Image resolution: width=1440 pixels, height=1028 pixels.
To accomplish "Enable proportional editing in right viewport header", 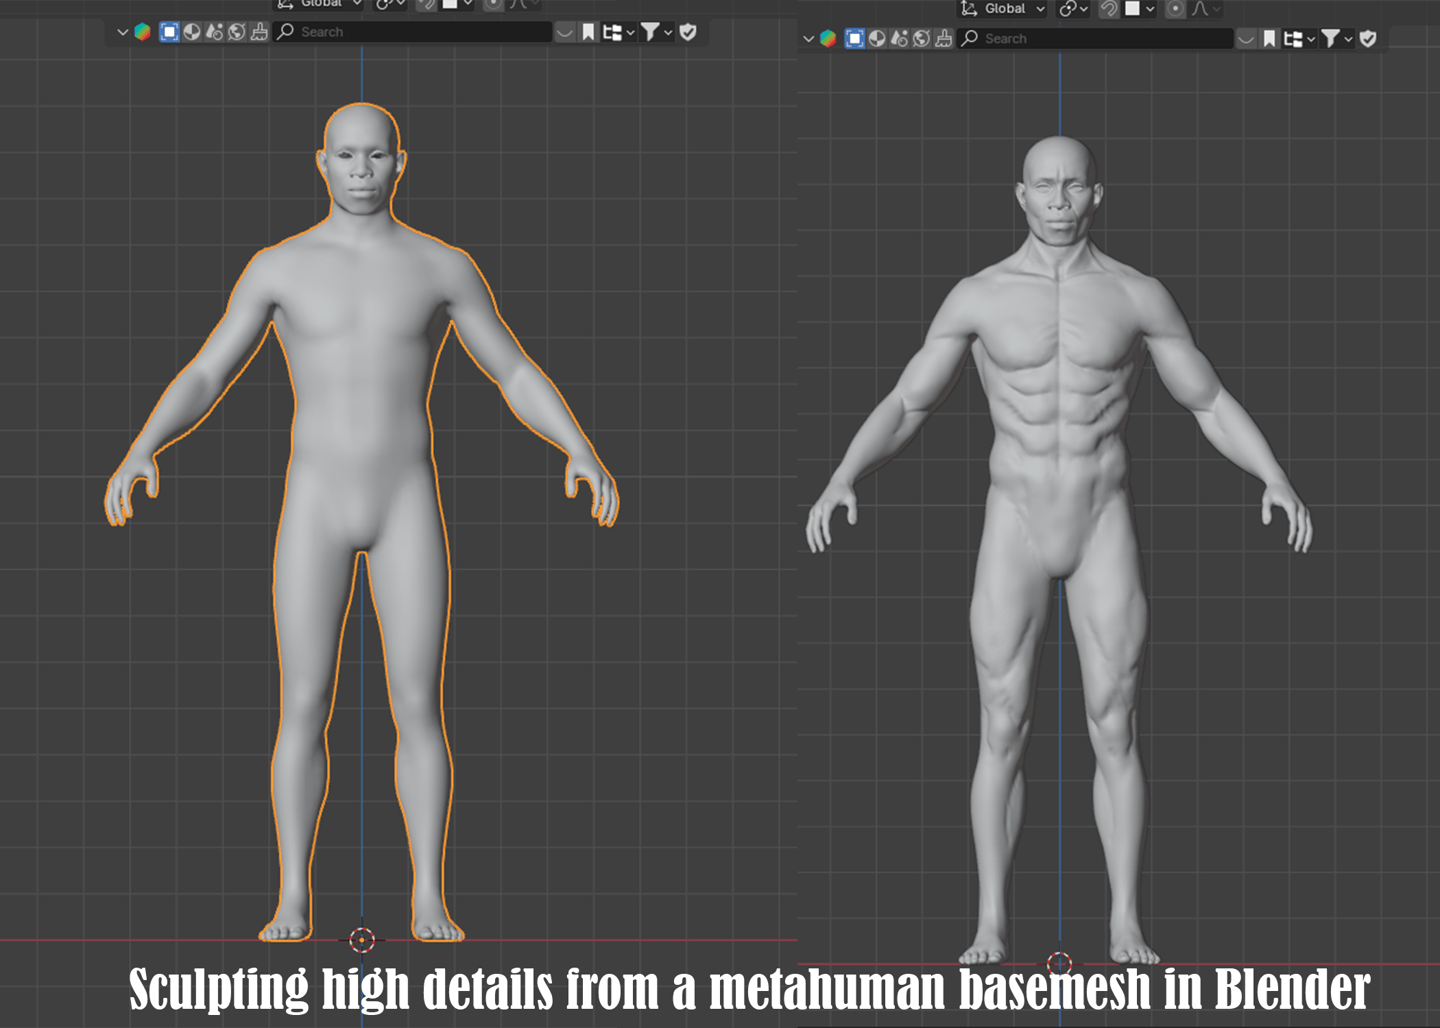I will coord(1176,9).
